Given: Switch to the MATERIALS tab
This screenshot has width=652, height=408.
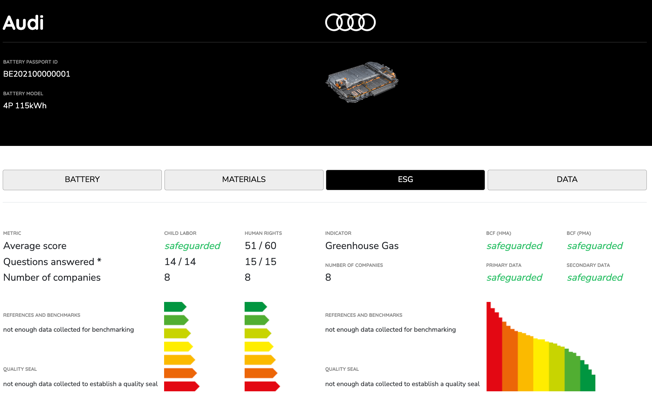Looking at the screenshot, I should pyautogui.click(x=244, y=180).
